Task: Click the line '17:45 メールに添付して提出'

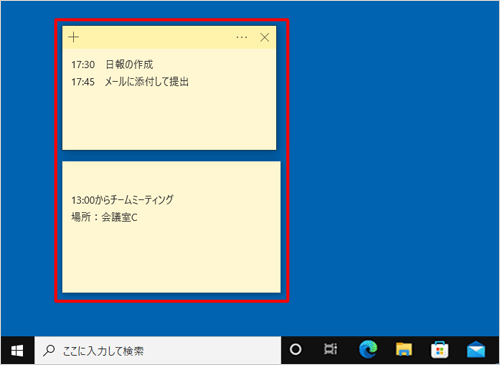Action: coord(130,82)
